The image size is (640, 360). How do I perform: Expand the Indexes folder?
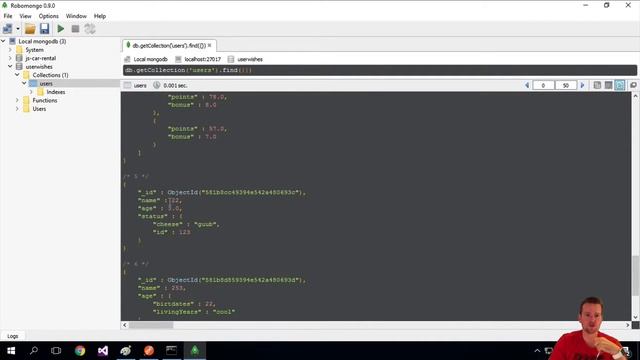click(x=31, y=92)
